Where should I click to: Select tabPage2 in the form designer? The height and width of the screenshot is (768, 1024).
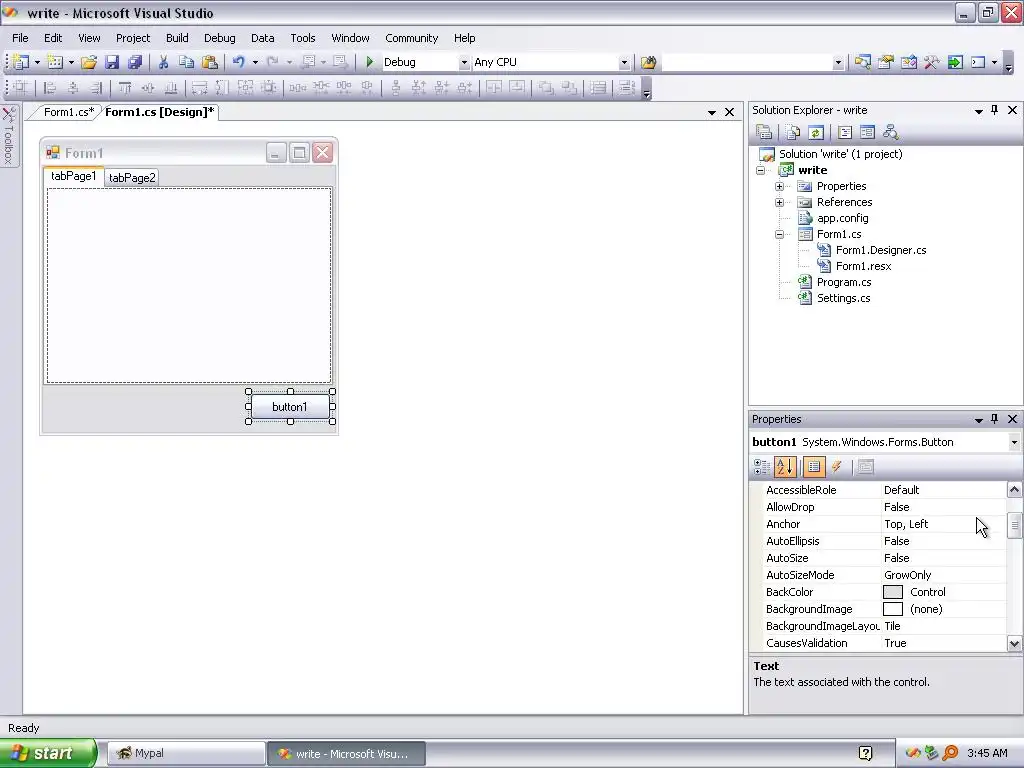132,178
